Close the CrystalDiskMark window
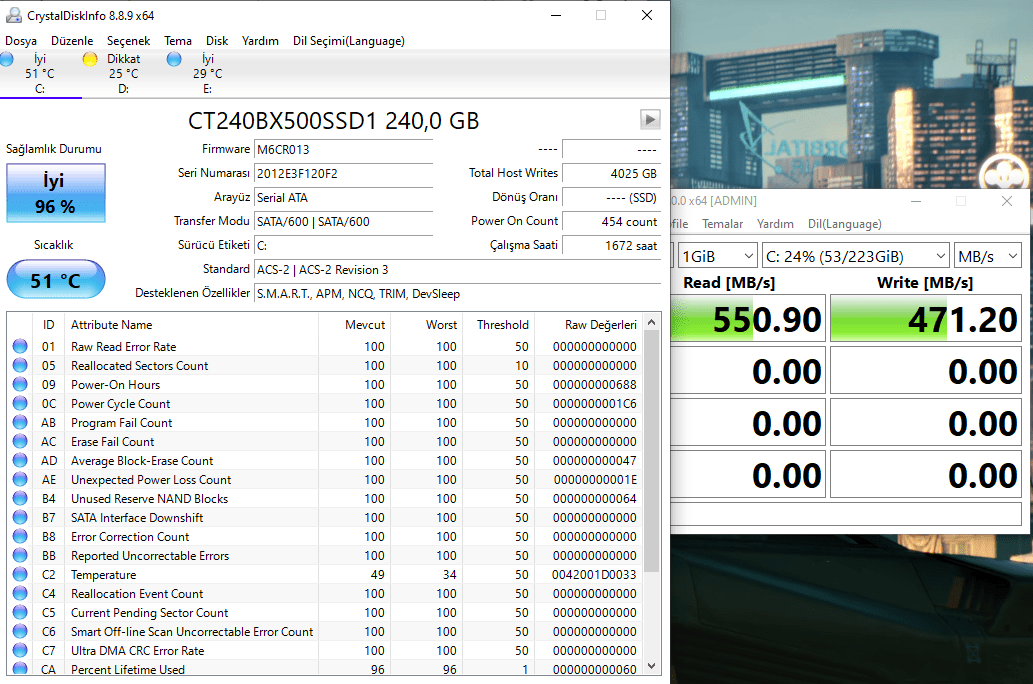The height and width of the screenshot is (684, 1033). [1007, 201]
